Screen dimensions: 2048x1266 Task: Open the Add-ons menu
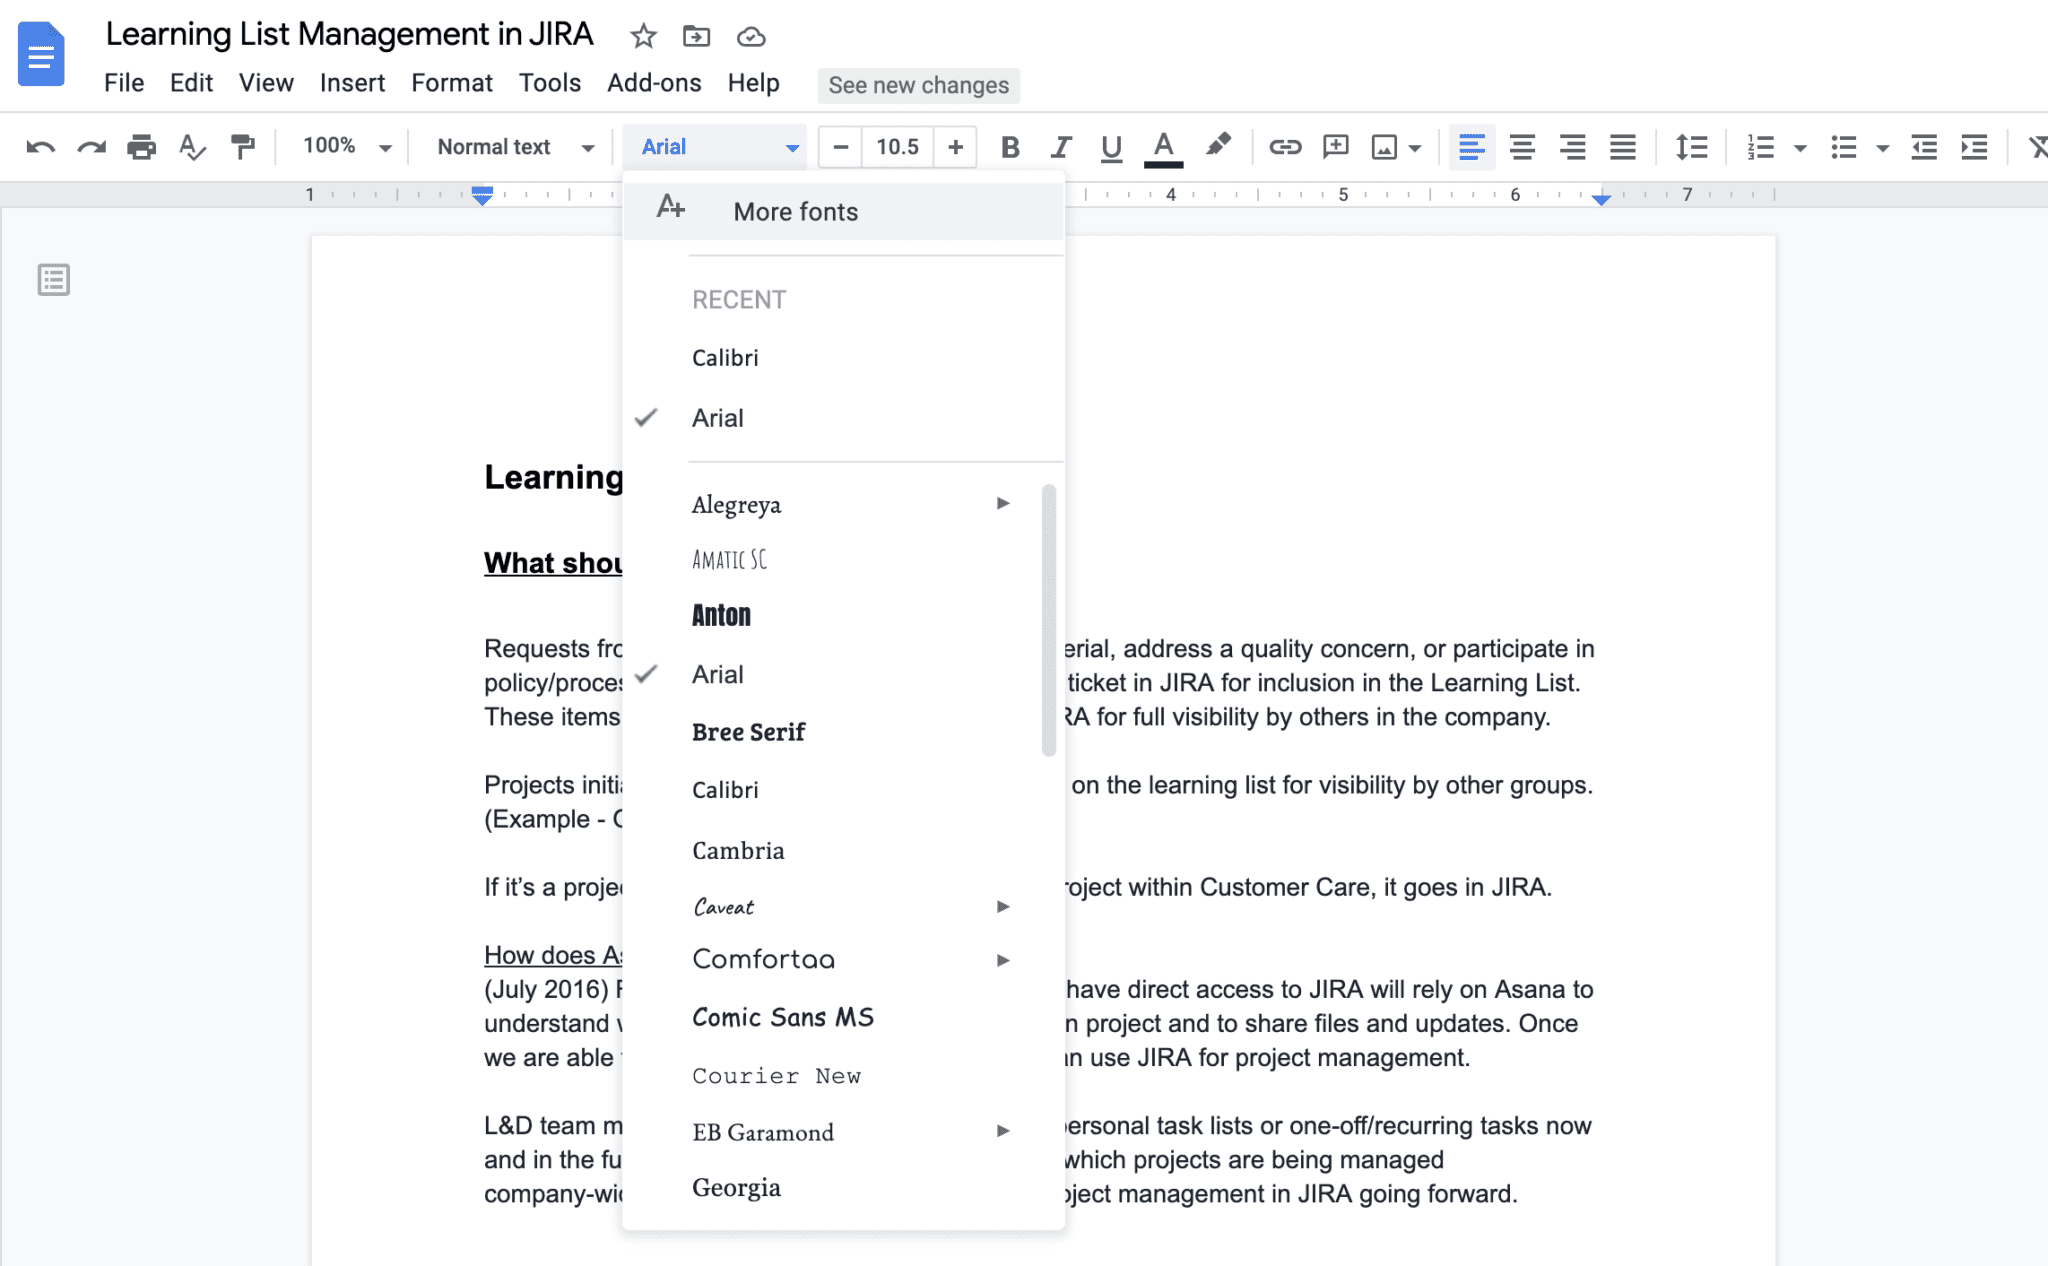pyautogui.click(x=654, y=83)
